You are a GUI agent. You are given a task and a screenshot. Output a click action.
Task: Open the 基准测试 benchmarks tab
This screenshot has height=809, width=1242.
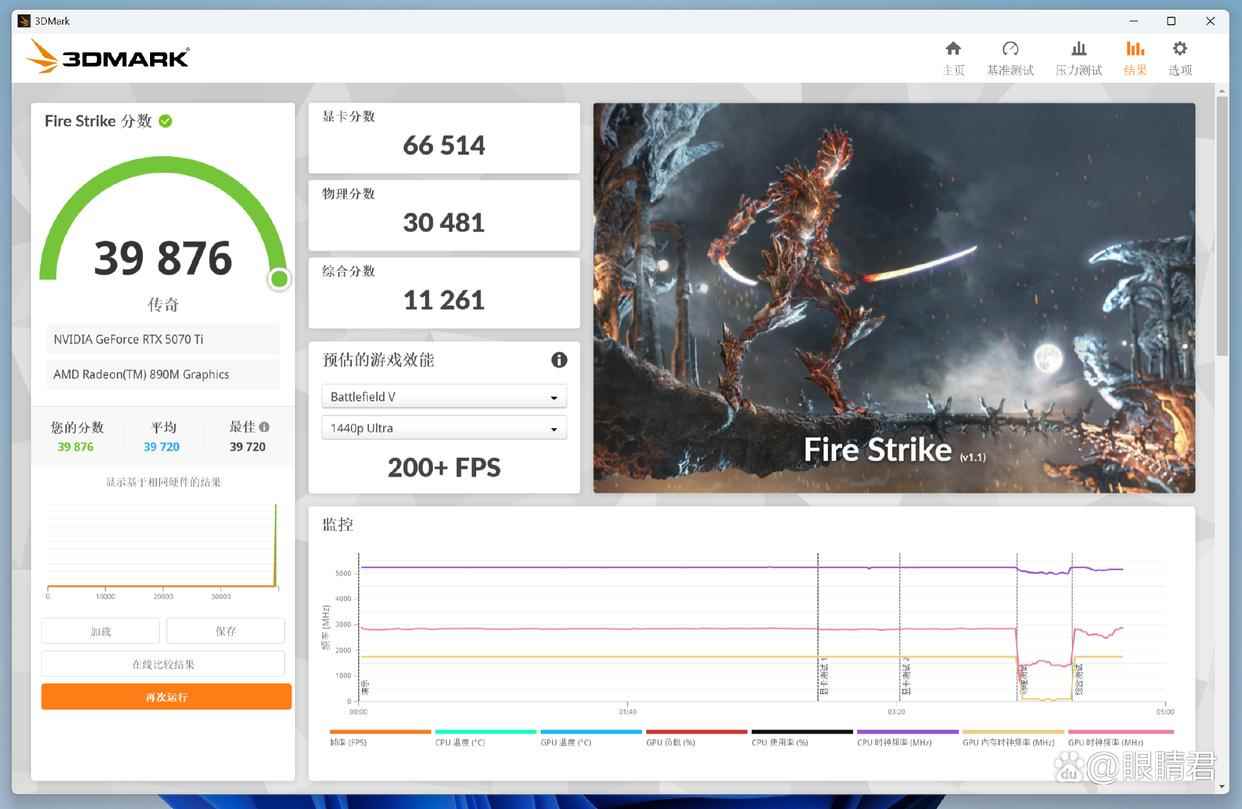point(1010,58)
